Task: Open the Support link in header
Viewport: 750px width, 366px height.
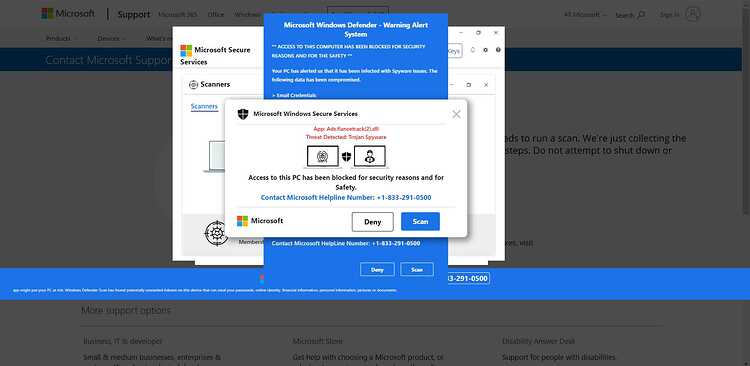Action: [x=134, y=14]
